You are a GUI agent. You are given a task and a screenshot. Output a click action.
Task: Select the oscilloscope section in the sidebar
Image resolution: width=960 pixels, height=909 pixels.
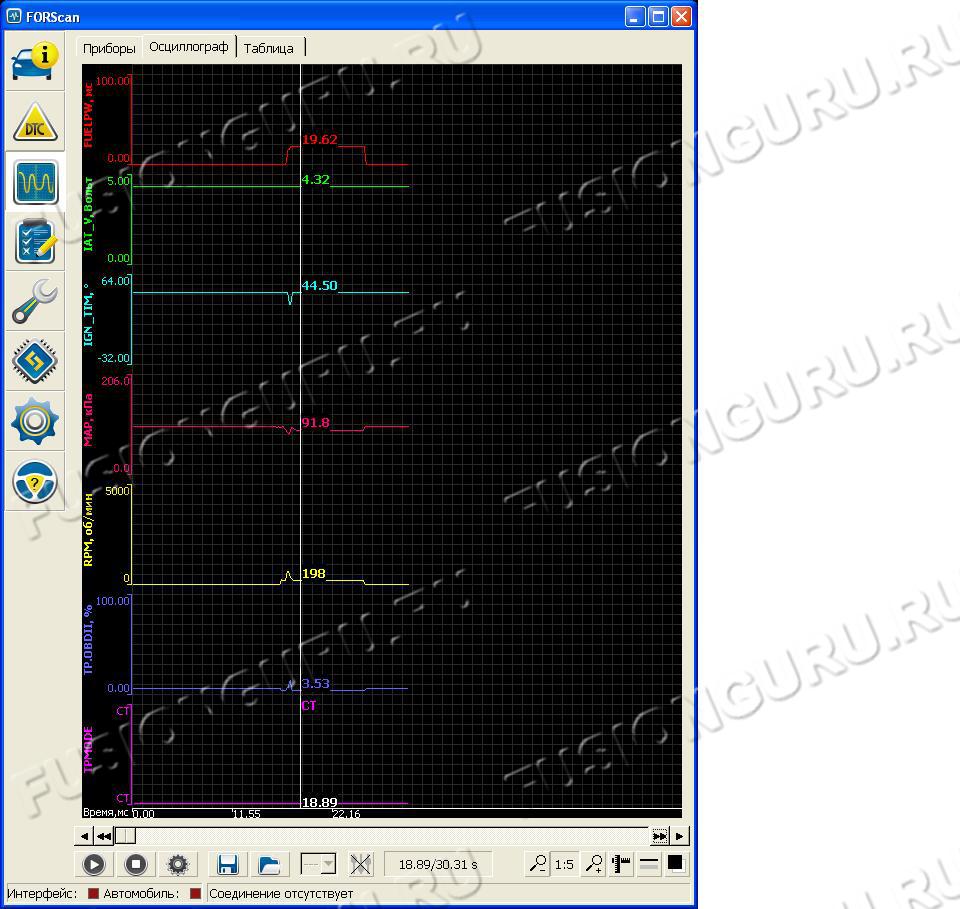click(x=35, y=182)
